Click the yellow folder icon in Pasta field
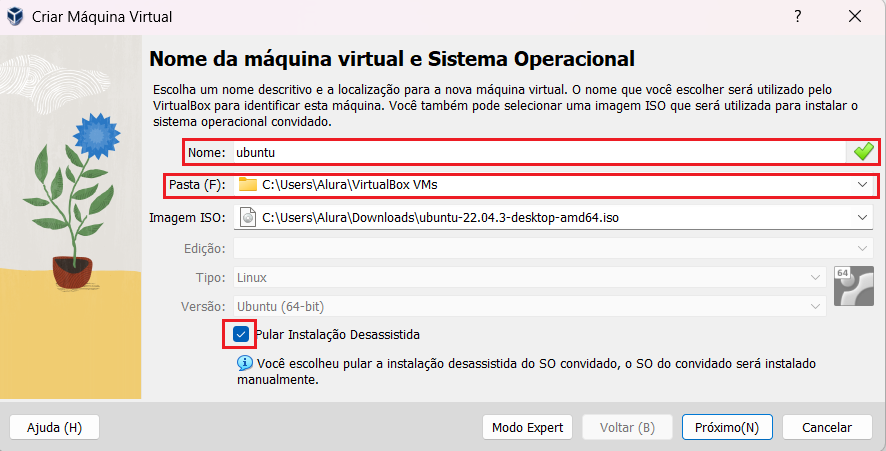 247,184
